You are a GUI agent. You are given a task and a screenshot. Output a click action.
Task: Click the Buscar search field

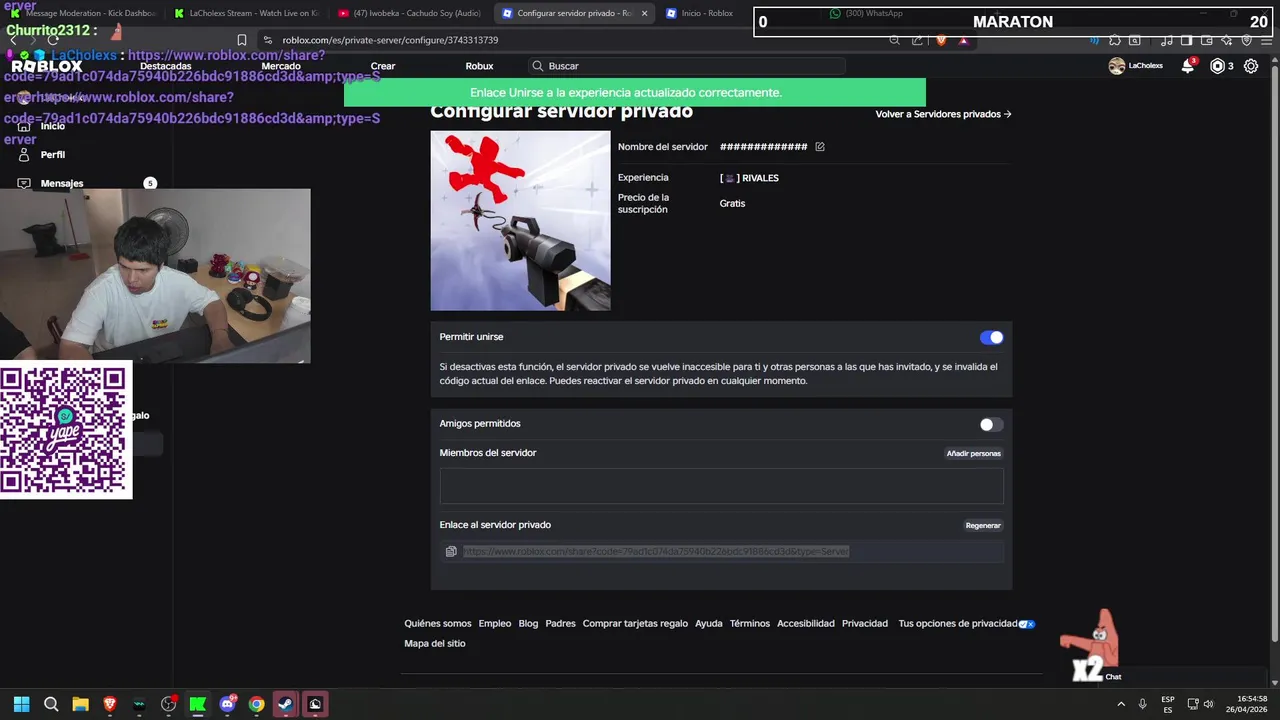[685, 66]
